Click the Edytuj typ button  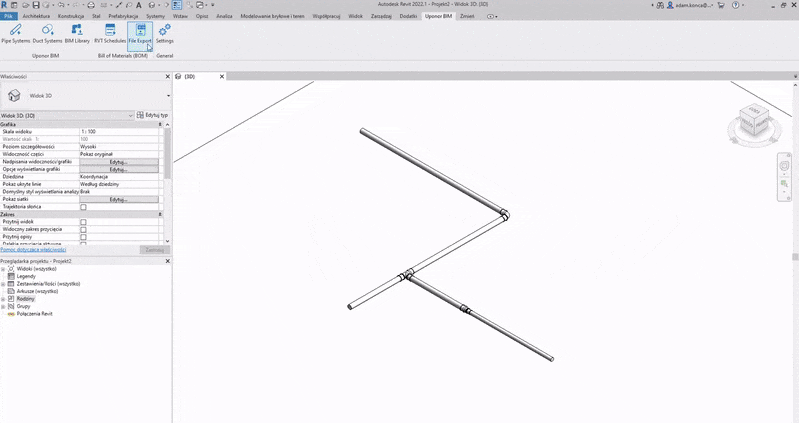pos(152,115)
